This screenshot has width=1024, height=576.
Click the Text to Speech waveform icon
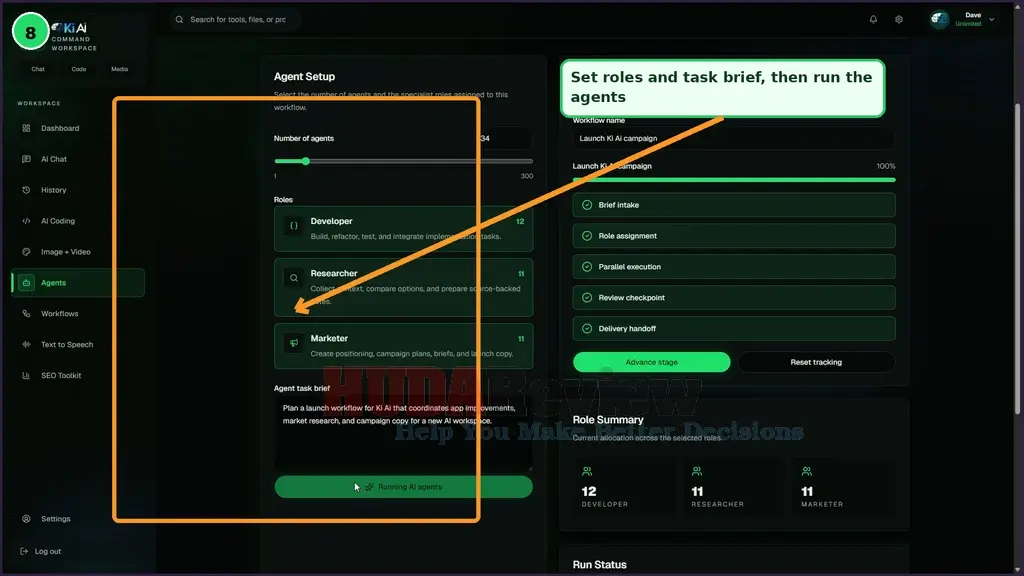[x=26, y=344]
